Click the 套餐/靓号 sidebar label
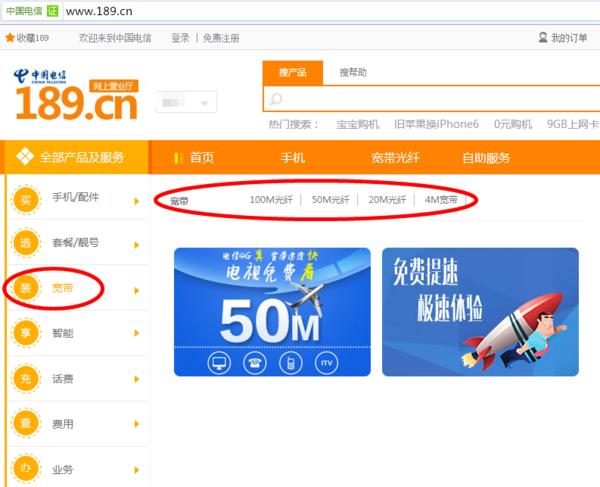600x487 pixels. [75, 243]
